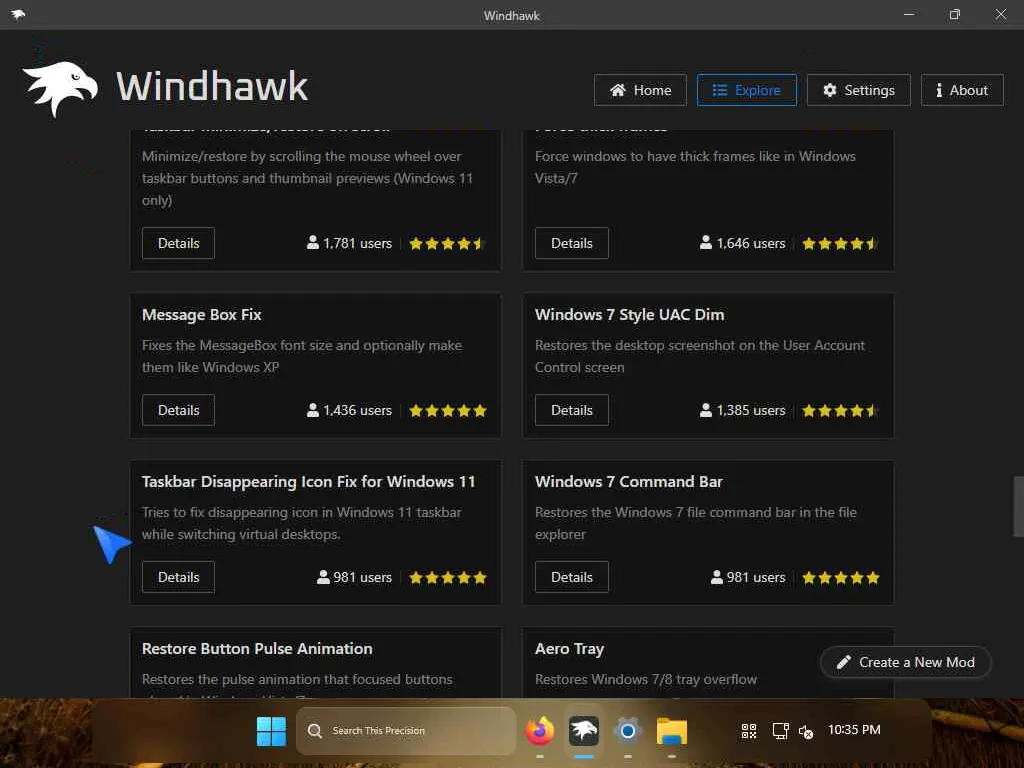The height and width of the screenshot is (768, 1024).
Task: Click the Windows 7 Command Bar title
Action: [628, 482]
